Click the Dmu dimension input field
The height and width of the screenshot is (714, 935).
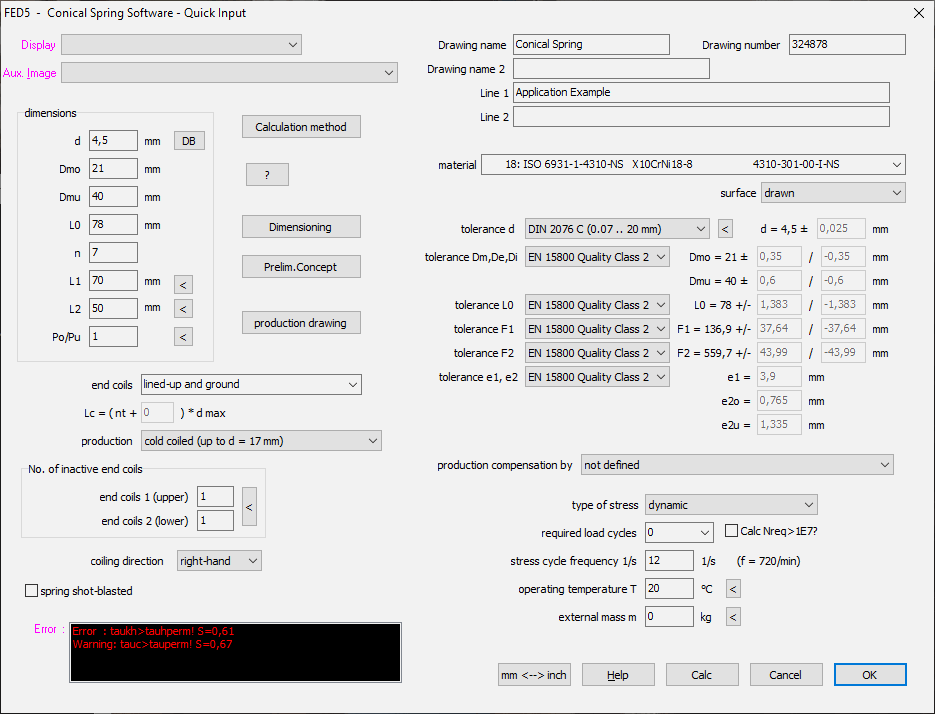click(x=113, y=197)
